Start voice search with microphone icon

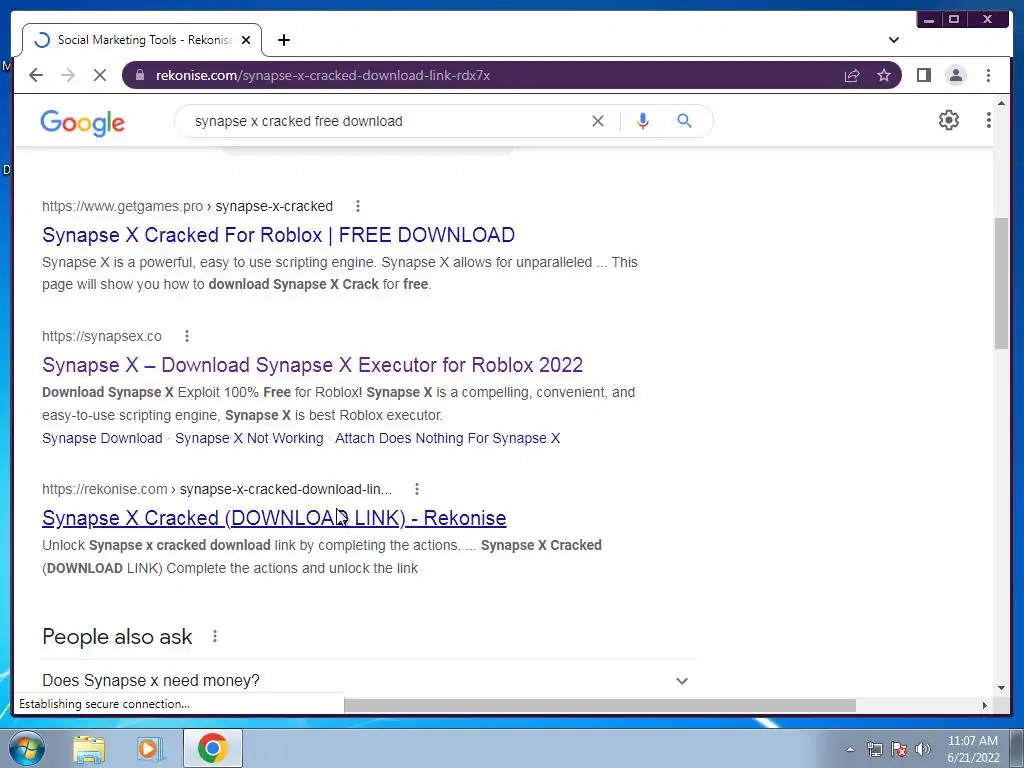click(643, 121)
